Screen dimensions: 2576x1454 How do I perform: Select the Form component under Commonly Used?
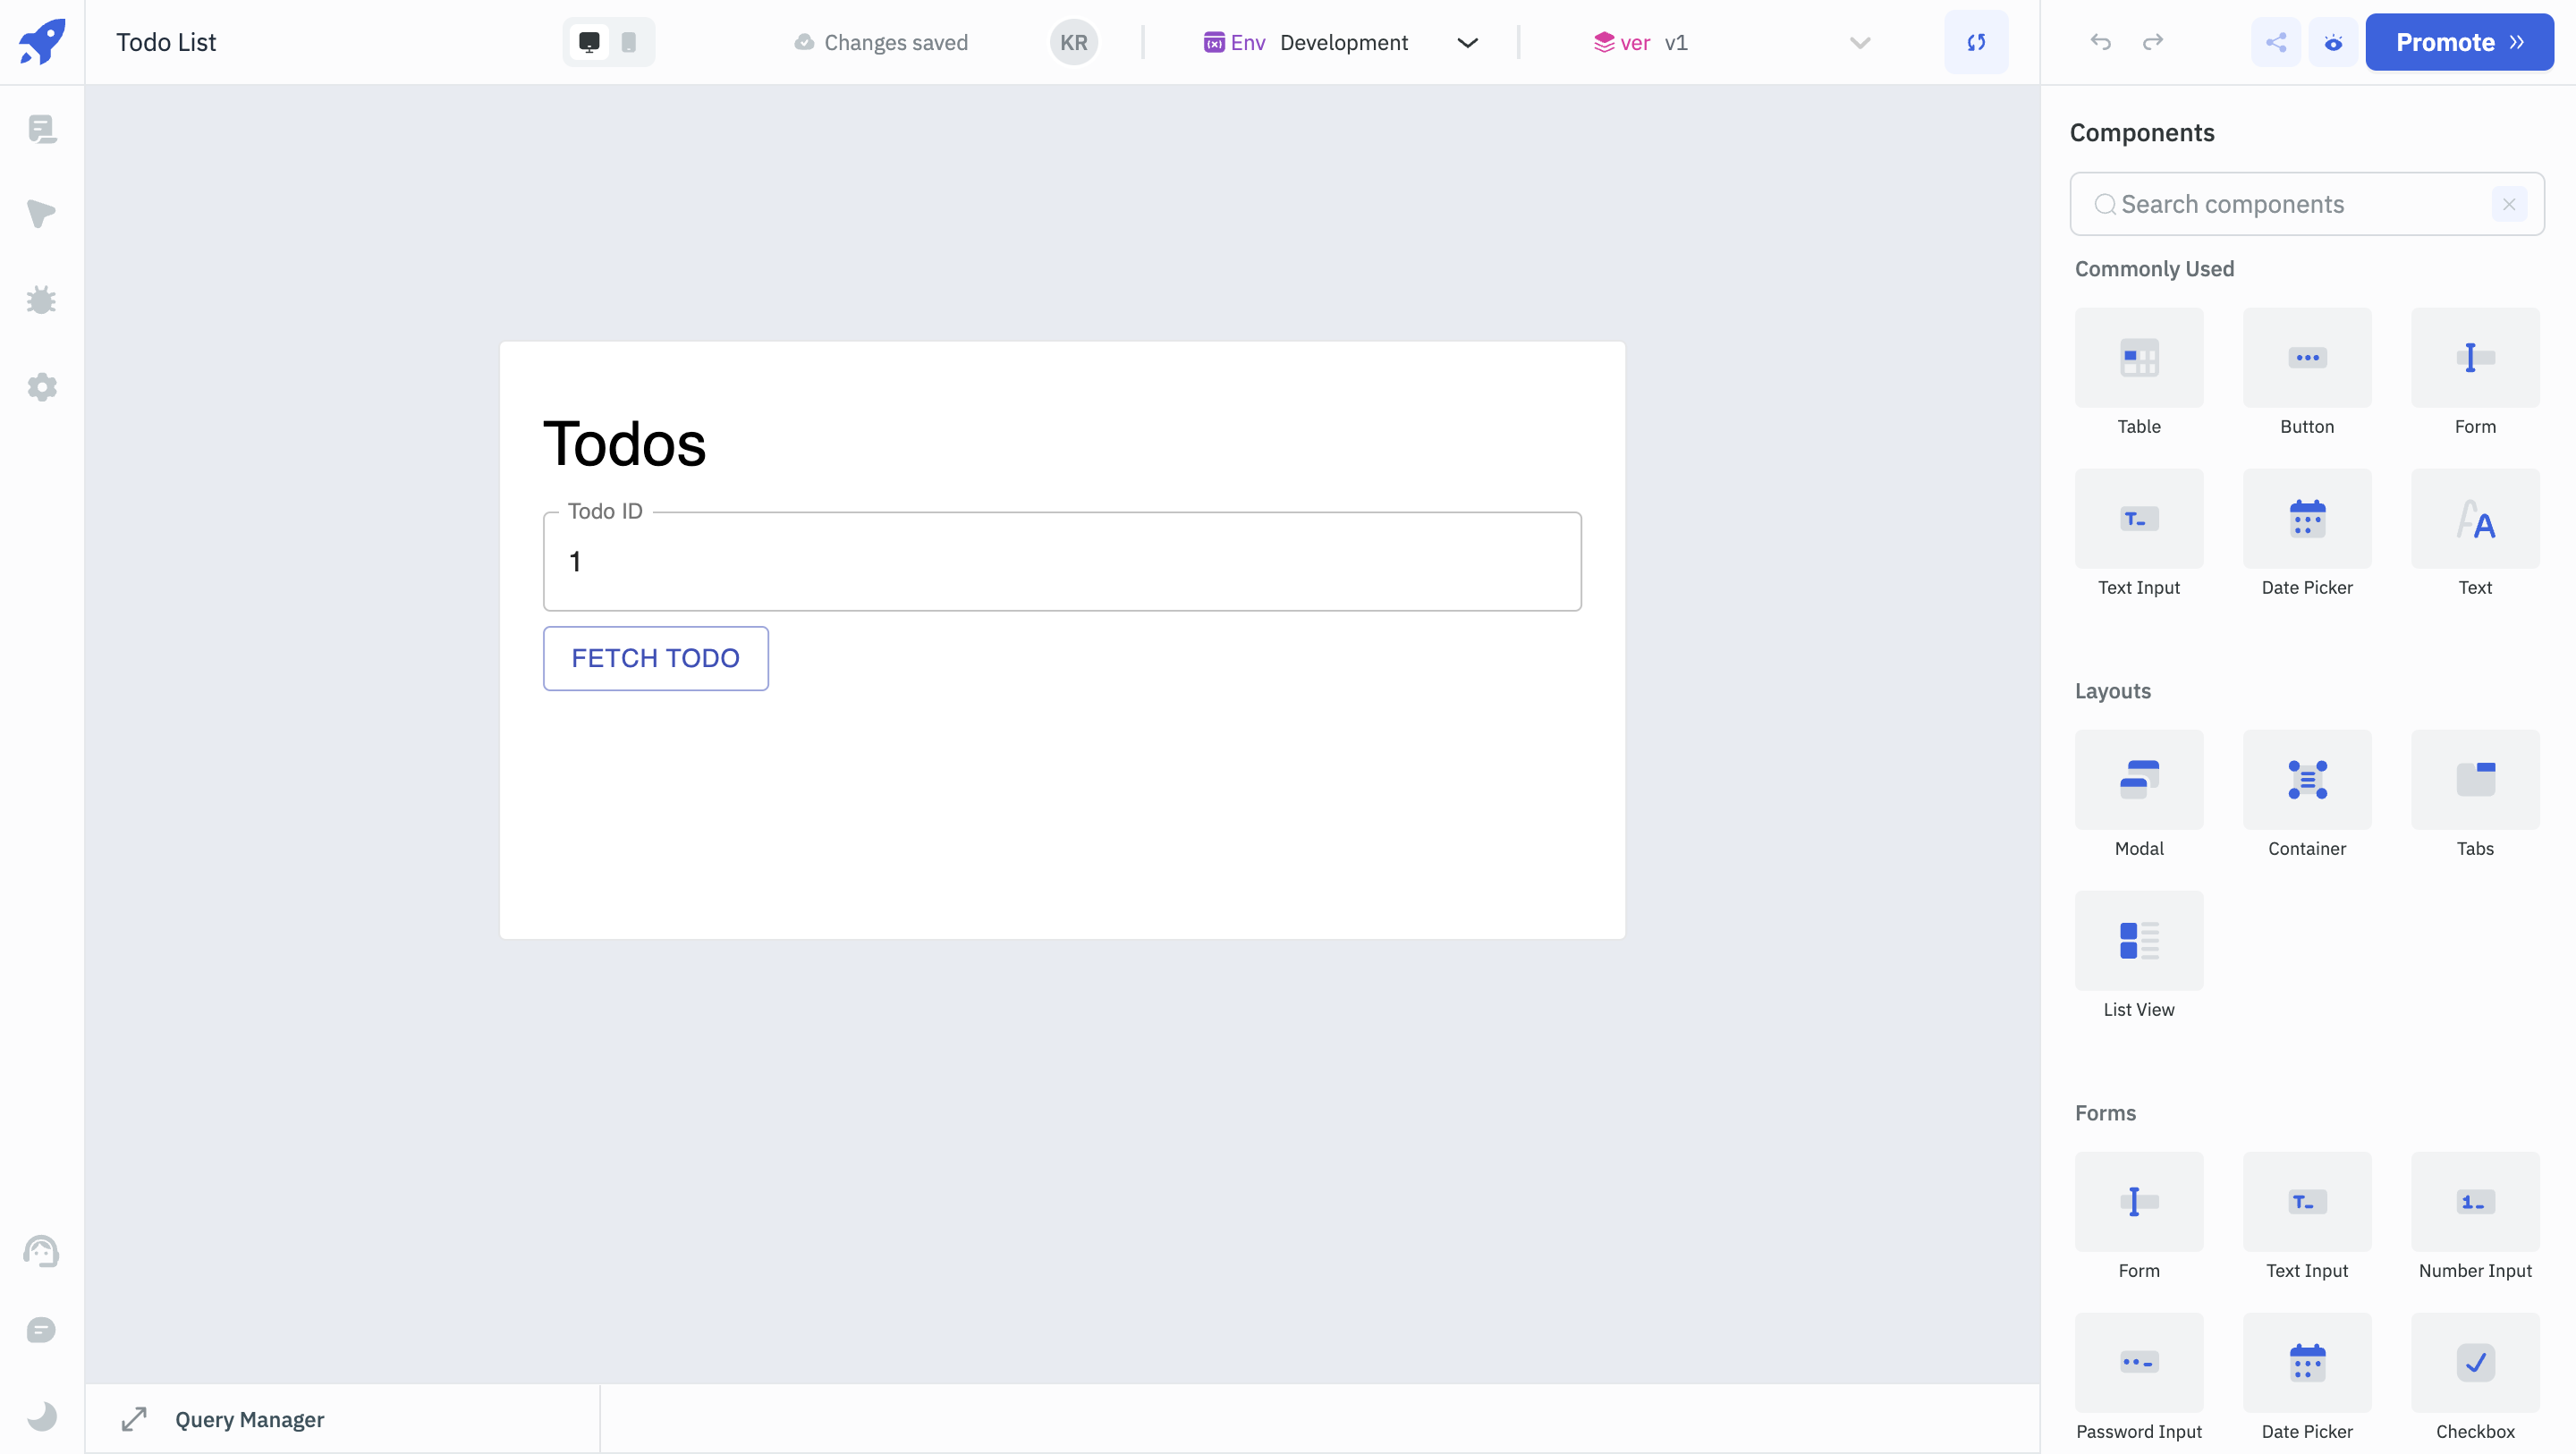pyautogui.click(x=2475, y=373)
